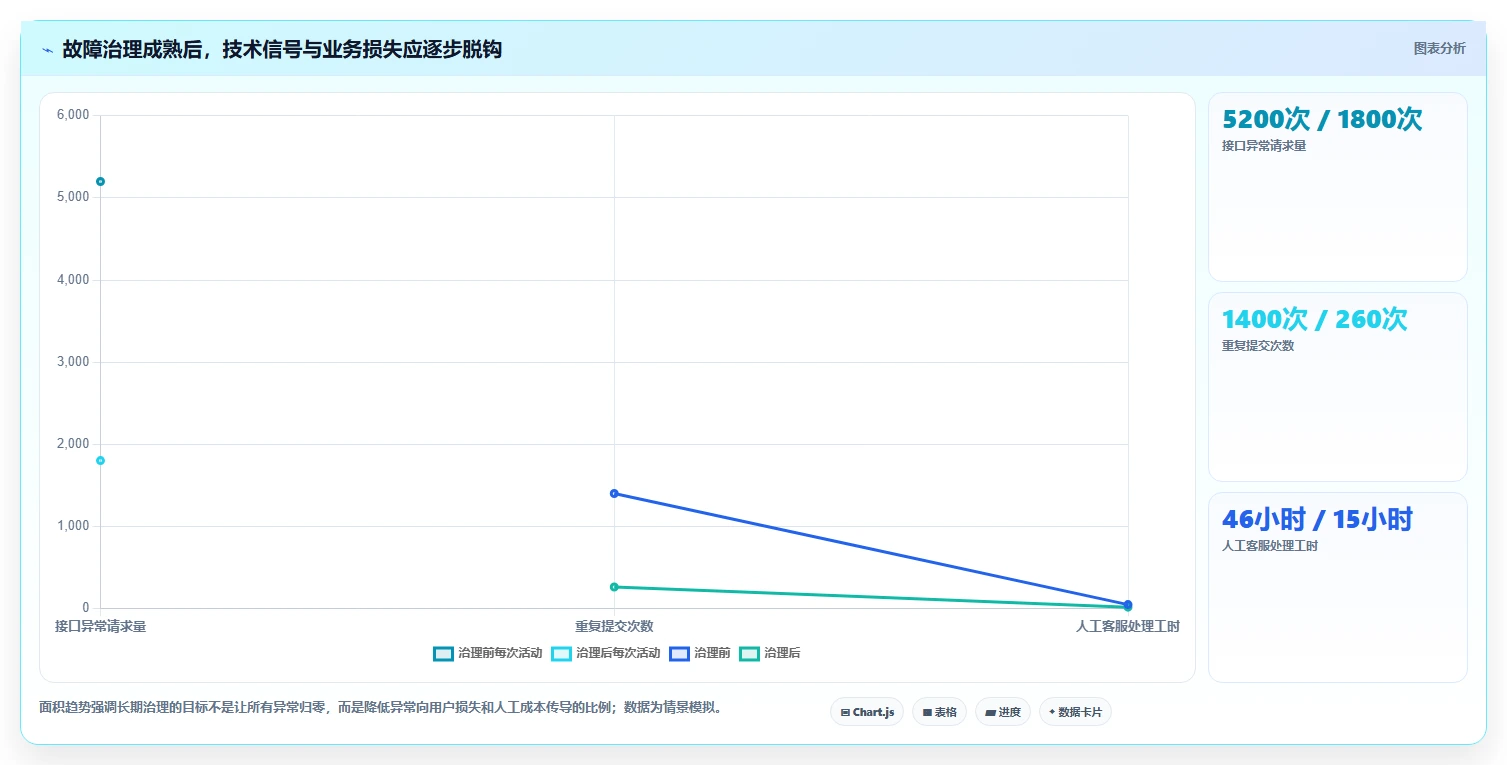Viewport: 1507px width, 765px height.
Task: Click the chart title 故障治理成熟后 heading
Action: tap(282, 49)
